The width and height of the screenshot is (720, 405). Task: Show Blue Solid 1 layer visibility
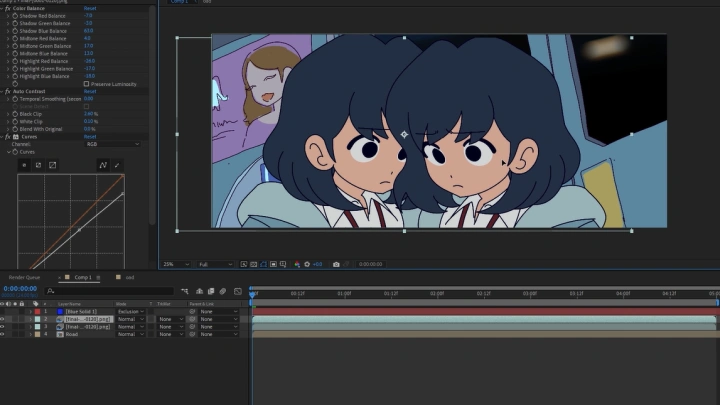click(2, 311)
